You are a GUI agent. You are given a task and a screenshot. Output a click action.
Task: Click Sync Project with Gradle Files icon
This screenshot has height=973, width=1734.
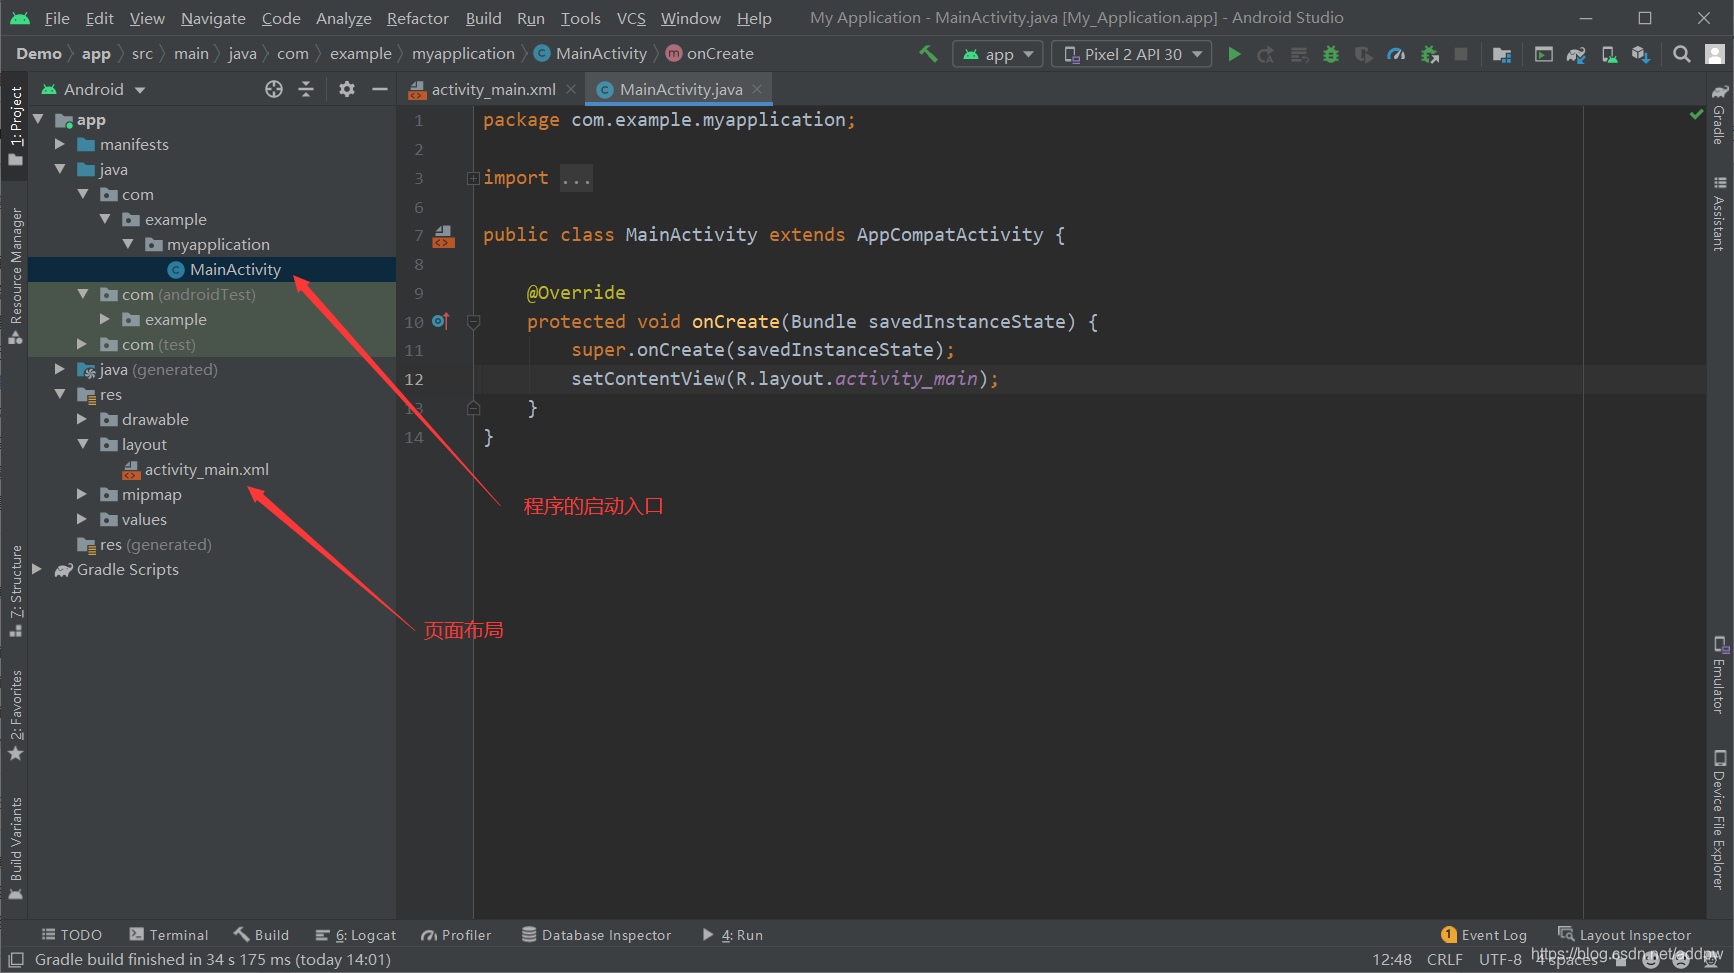pos(1576,54)
